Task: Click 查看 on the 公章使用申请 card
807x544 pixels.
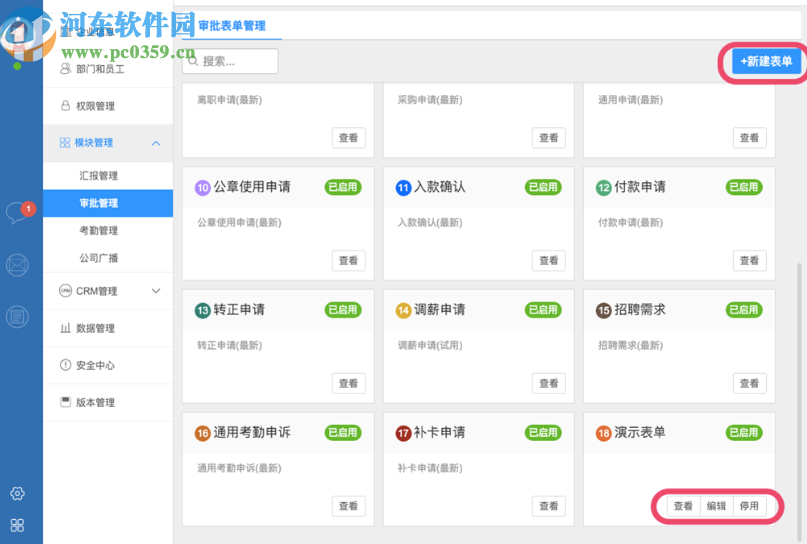Action: tap(348, 260)
